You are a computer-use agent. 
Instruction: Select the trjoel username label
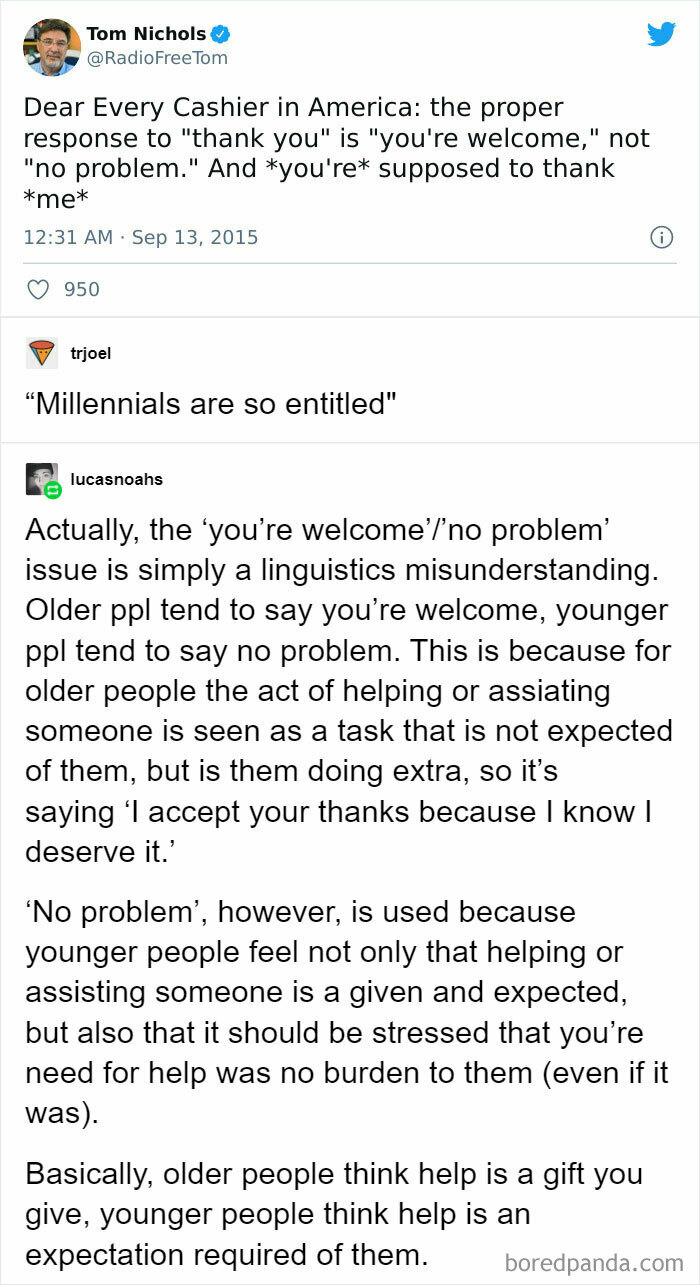90,353
